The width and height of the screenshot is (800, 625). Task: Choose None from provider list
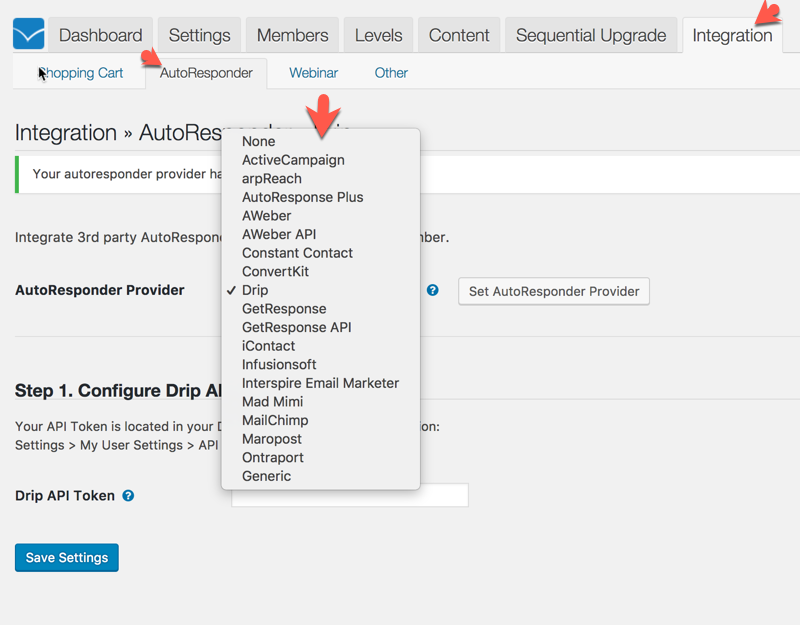click(x=320, y=141)
